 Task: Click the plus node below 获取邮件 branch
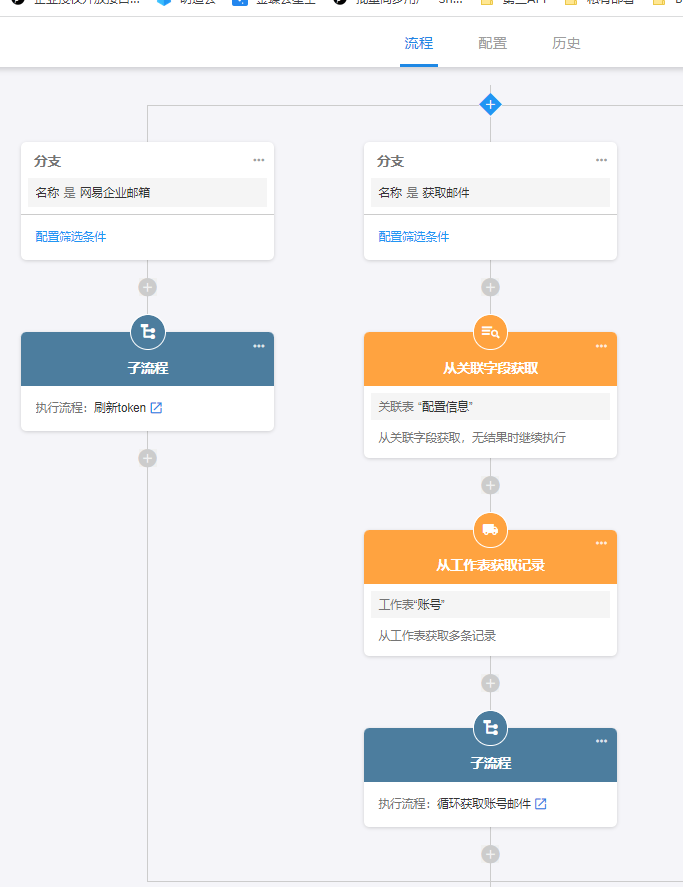tap(490, 287)
